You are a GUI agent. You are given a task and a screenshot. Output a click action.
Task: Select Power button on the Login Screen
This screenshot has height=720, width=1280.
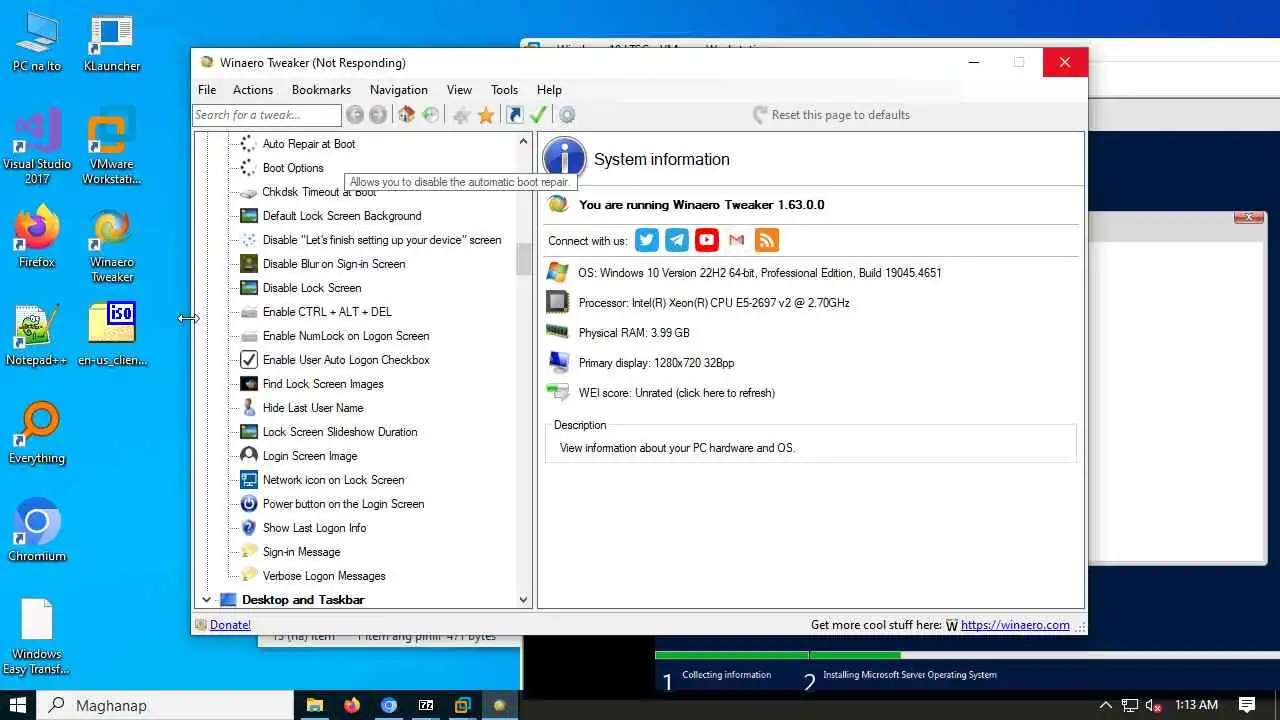[x=343, y=504]
